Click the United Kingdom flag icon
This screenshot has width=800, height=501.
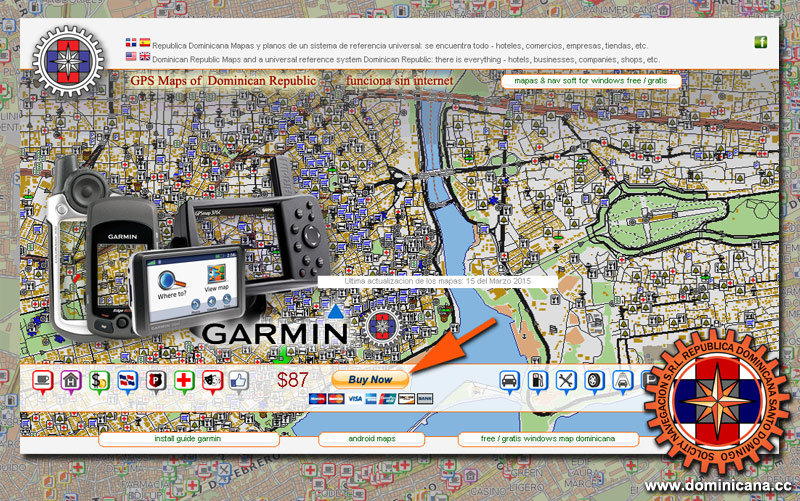(x=145, y=56)
